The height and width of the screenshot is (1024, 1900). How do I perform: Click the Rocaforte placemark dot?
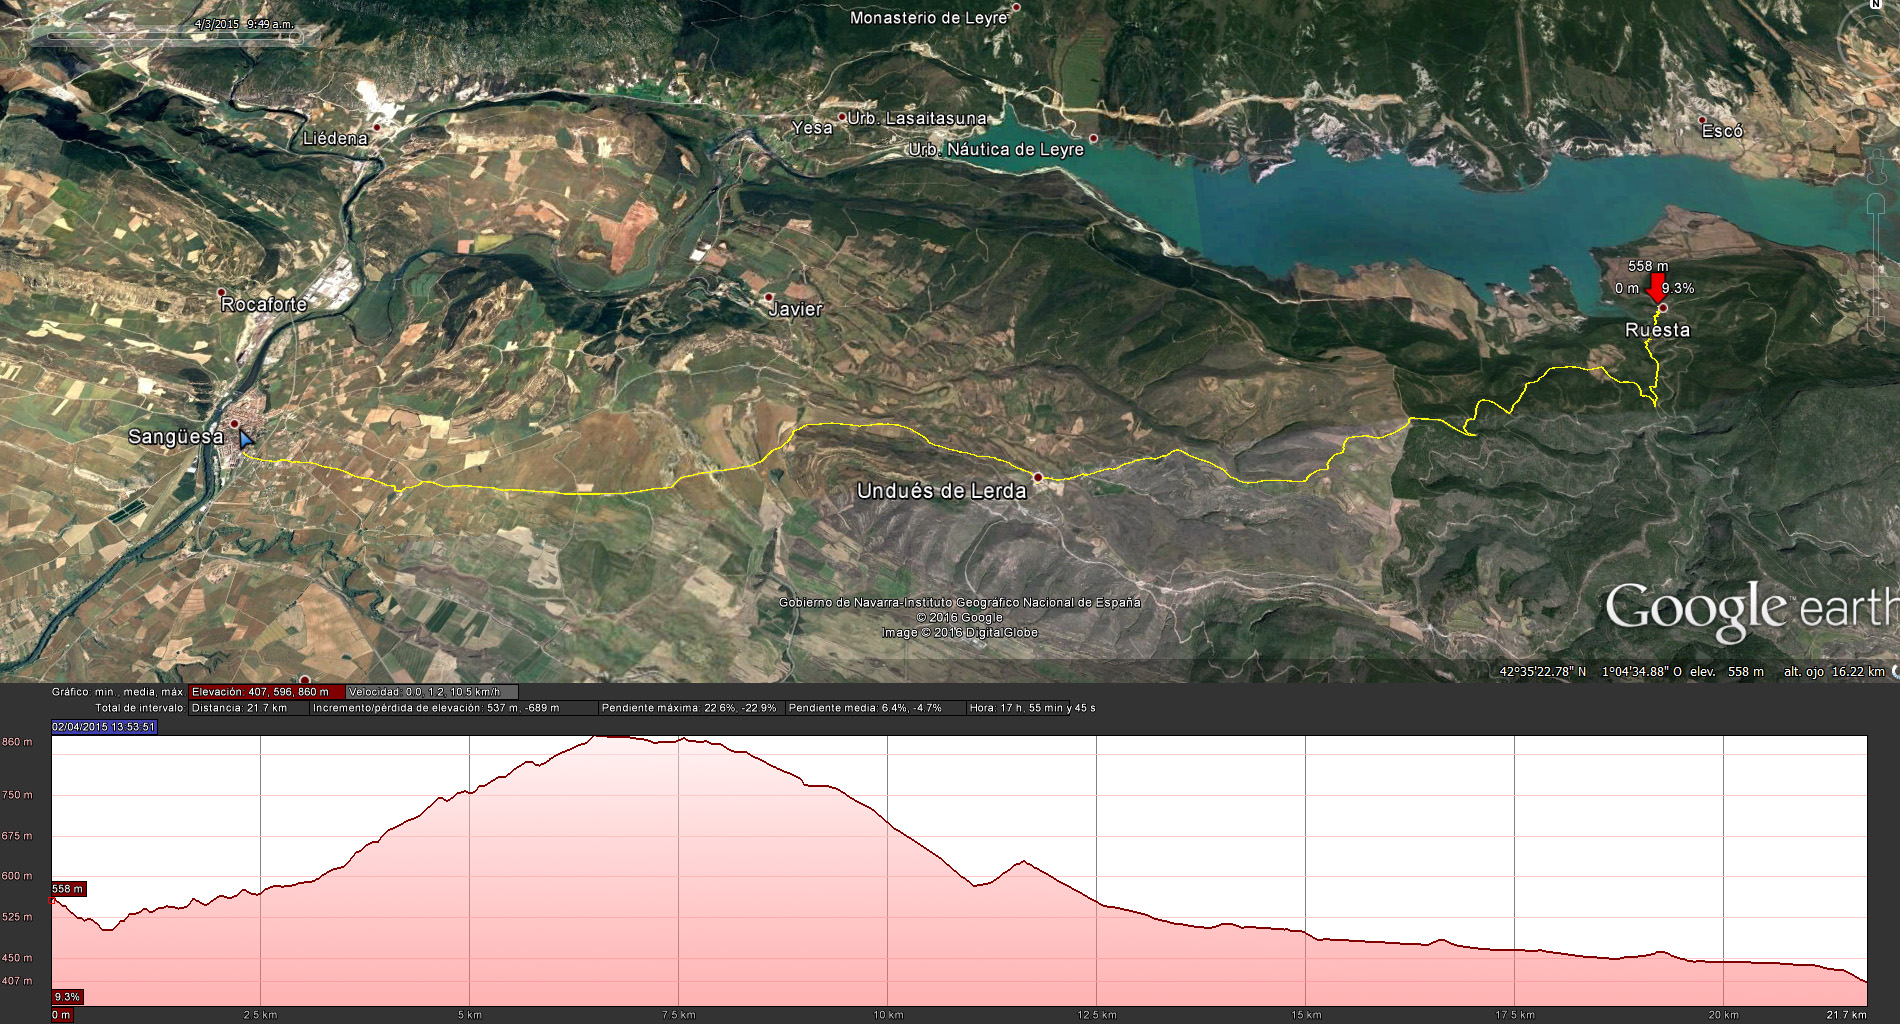(221, 293)
